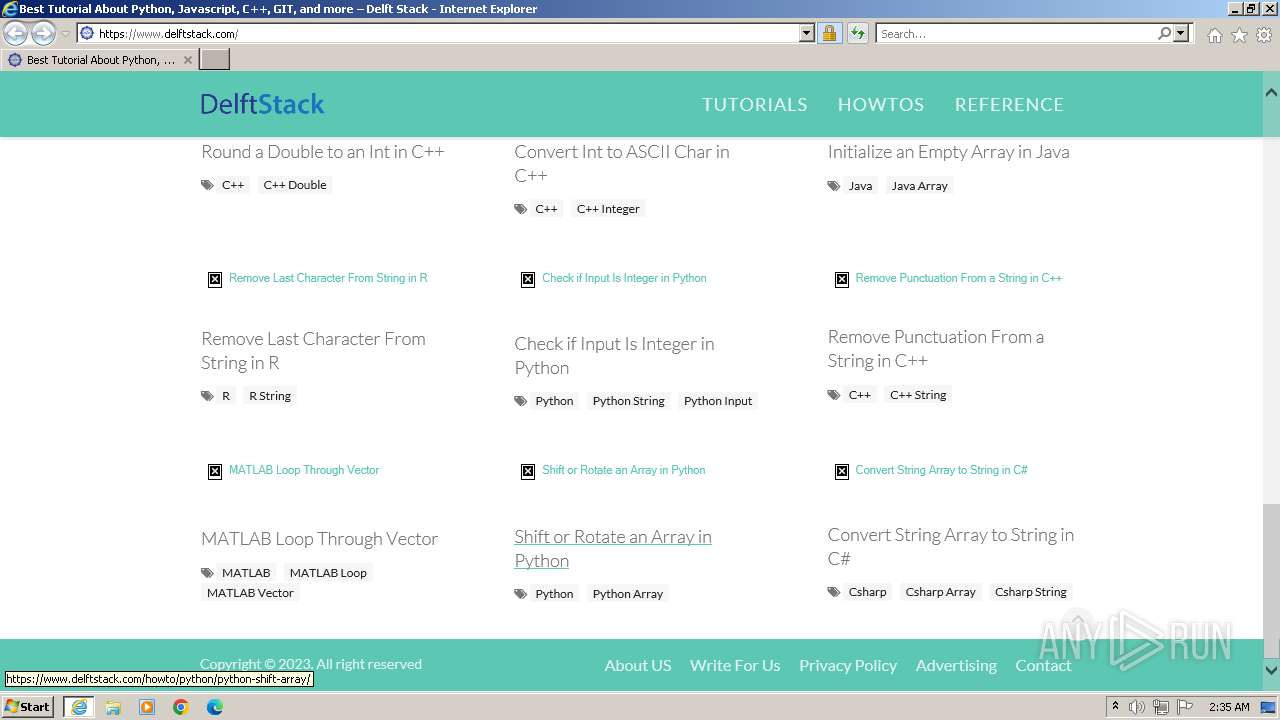Click broken image icon for Shift or Rotate an Array
Image resolution: width=1280 pixels, height=720 pixels.
pos(528,471)
